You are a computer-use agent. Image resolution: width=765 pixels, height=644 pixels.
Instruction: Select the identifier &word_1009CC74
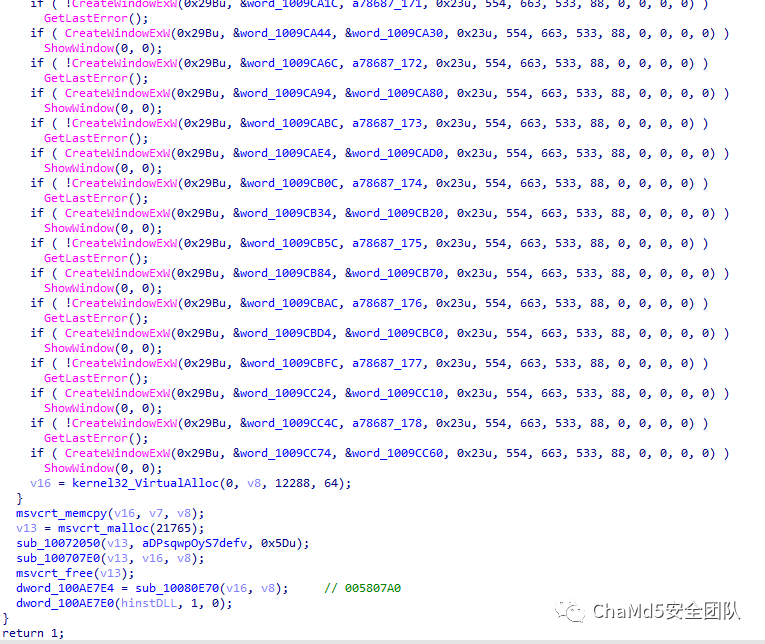click(x=282, y=453)
